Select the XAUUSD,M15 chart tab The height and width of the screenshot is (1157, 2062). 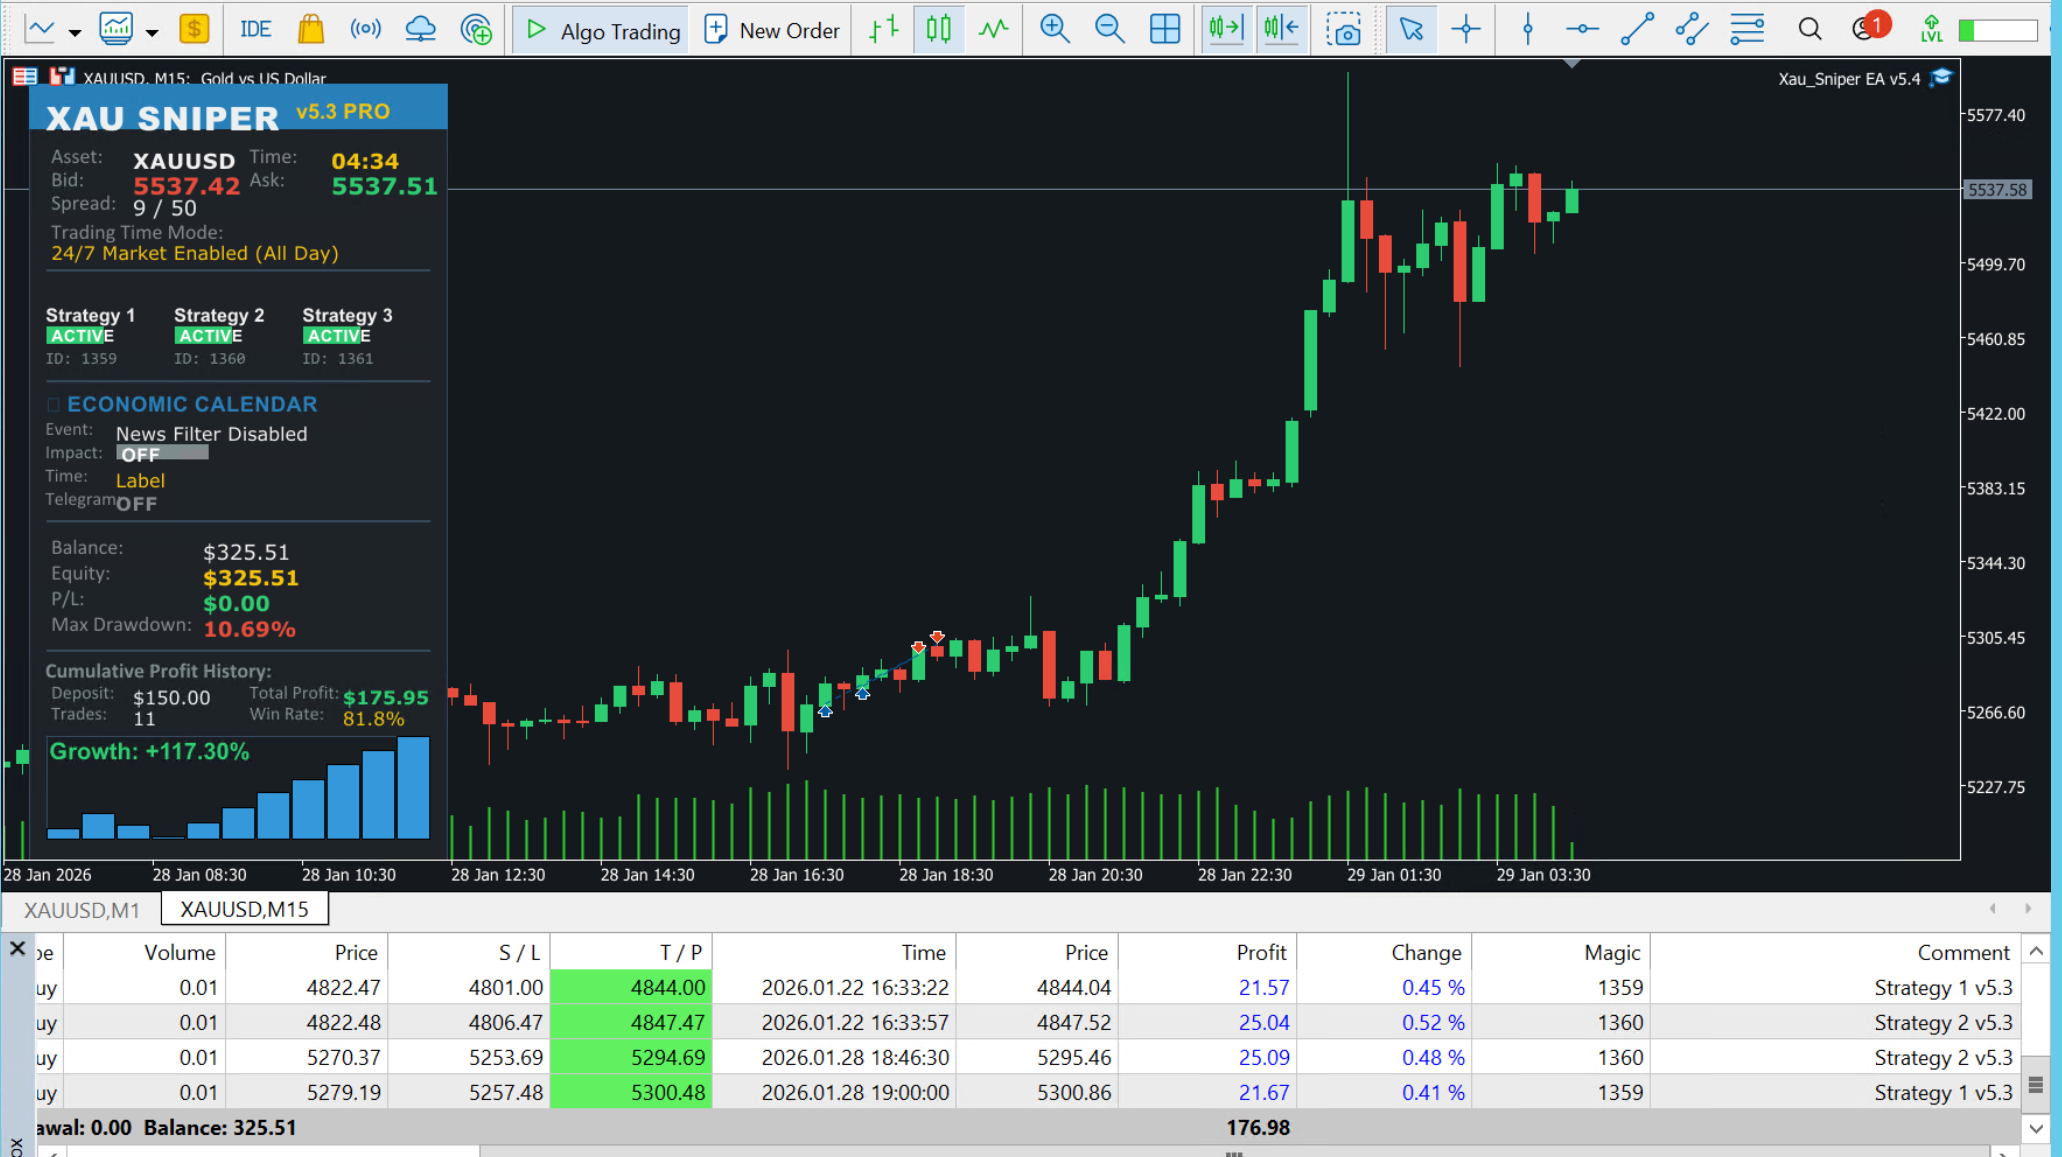244,909
